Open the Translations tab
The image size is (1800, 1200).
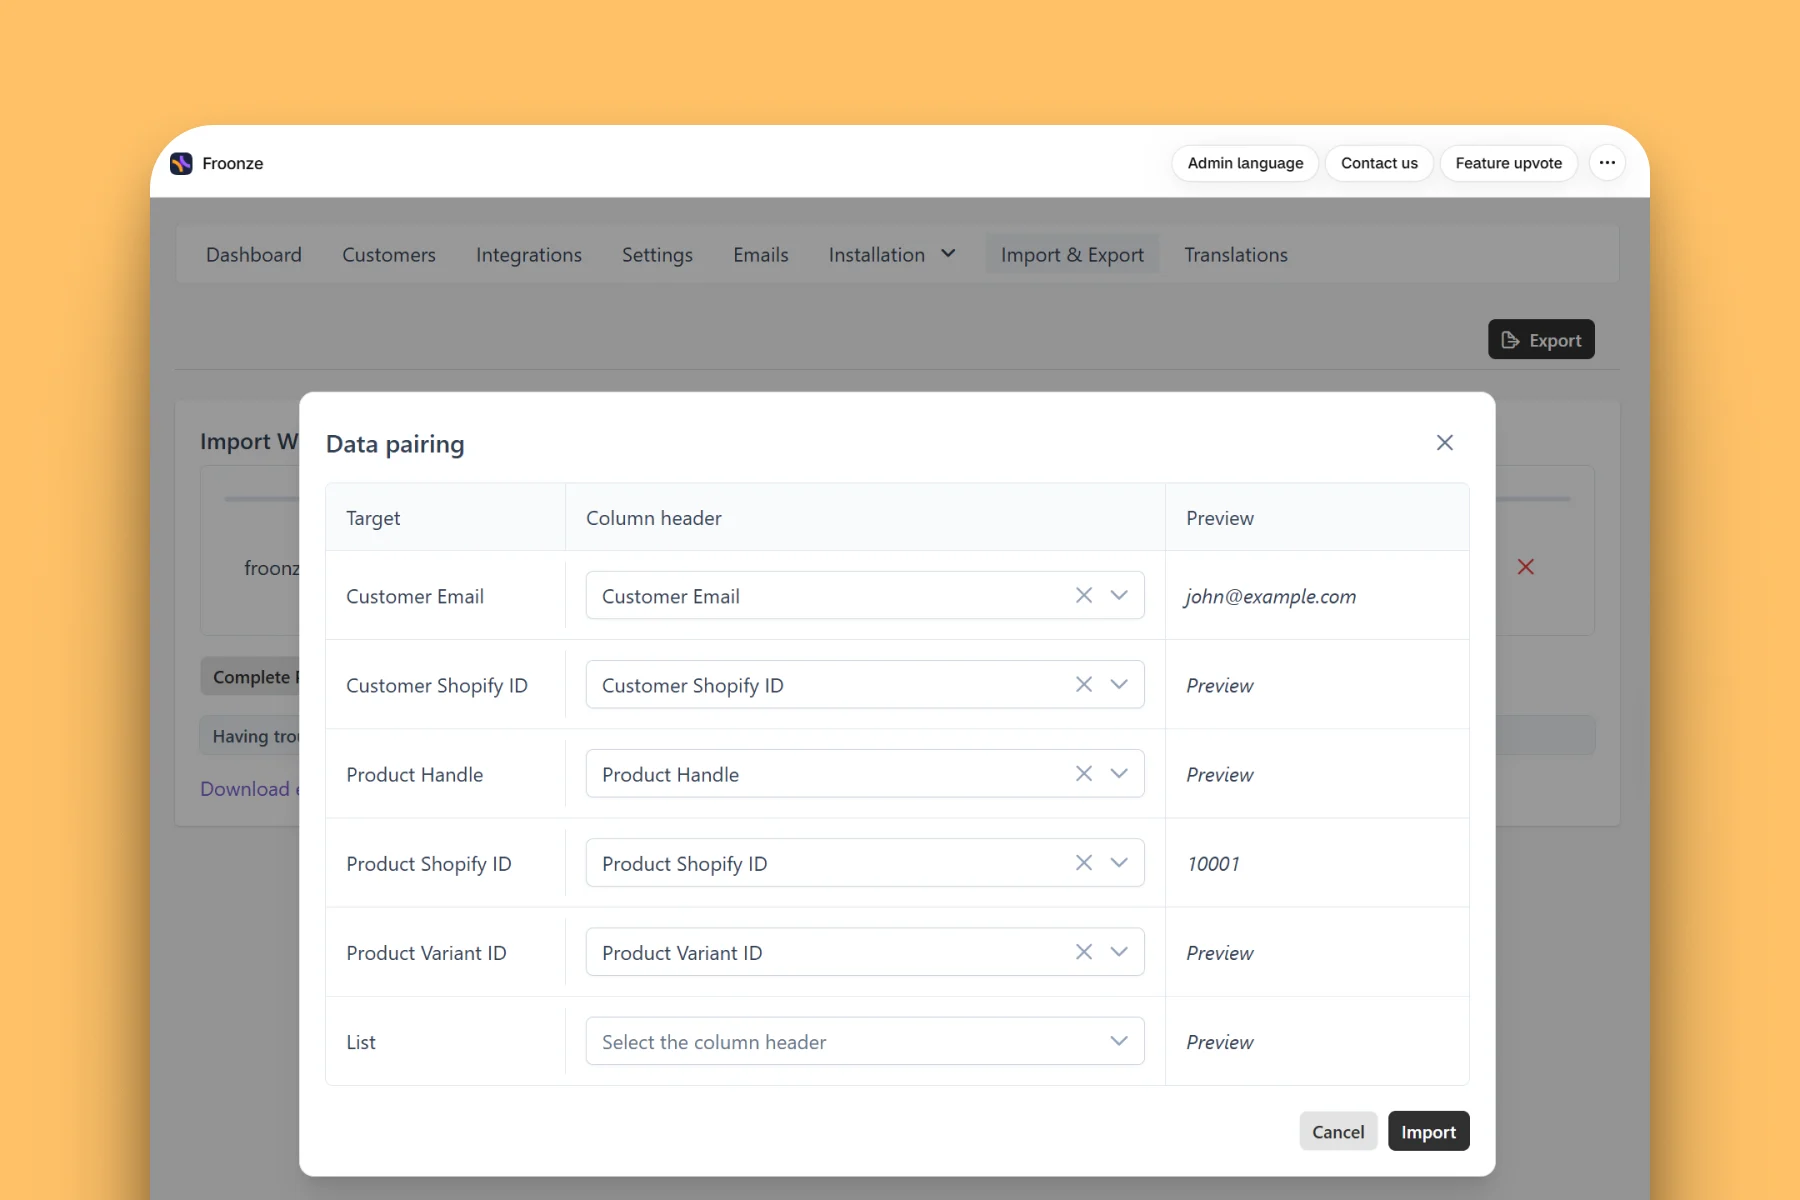tap(1236, 255)
